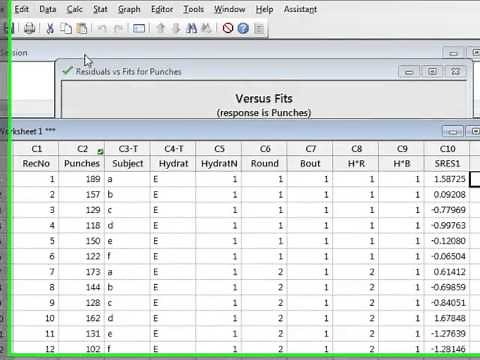Image resolution: width=480 pixels, height=360 pixels.
Task: Select the C5 column header
Action: (219, 149)
